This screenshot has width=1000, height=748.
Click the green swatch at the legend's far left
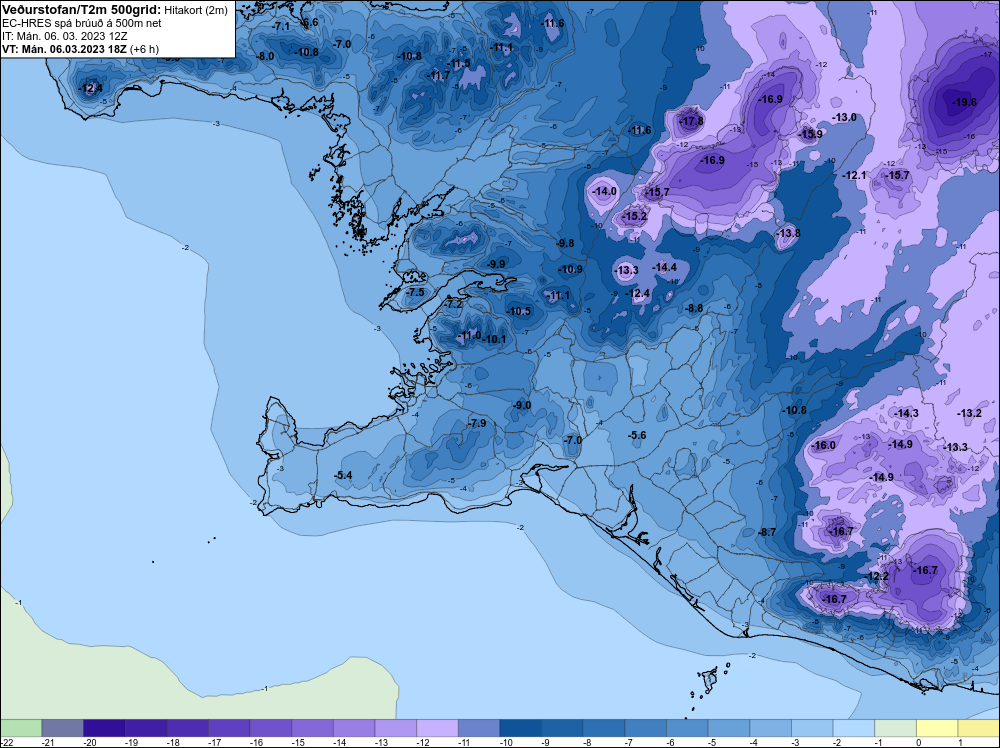(21, 728)
